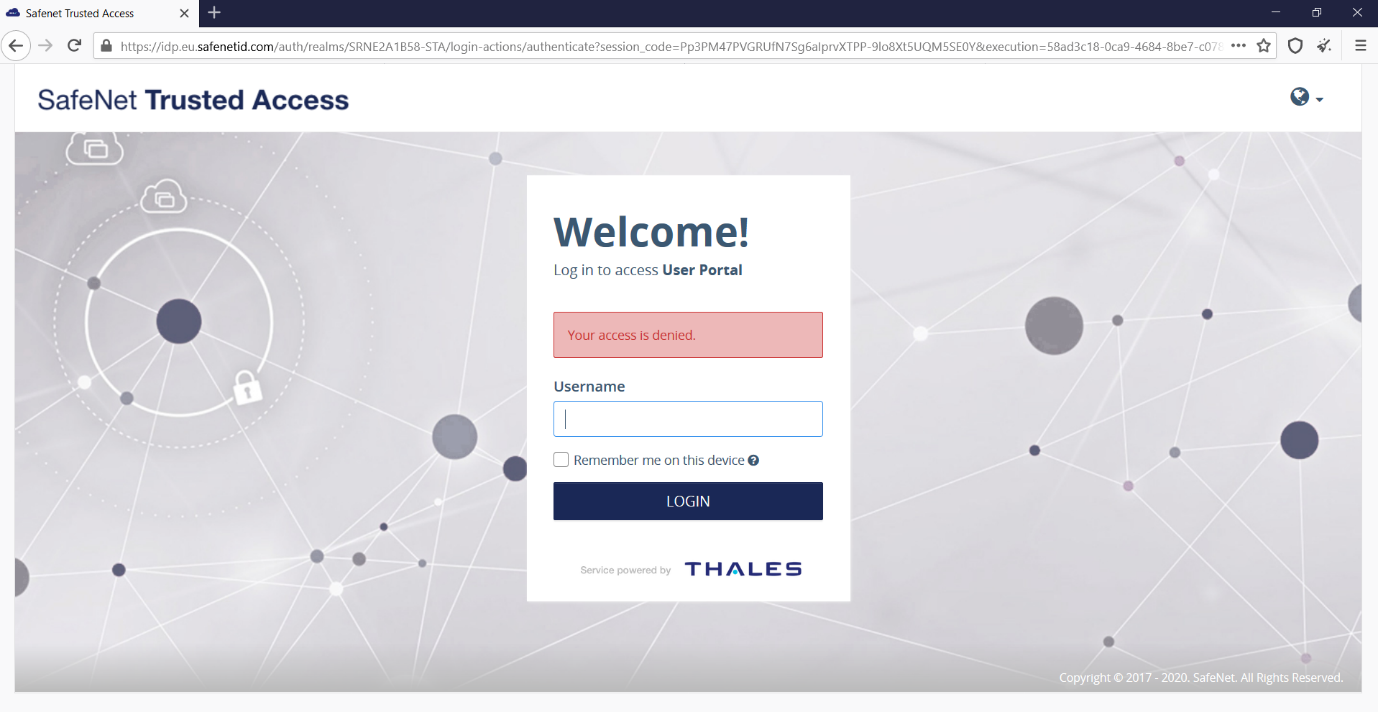1378x712 pixels.
Task: Open the Firefox hamburger menu
Action: pos(1361,46)
